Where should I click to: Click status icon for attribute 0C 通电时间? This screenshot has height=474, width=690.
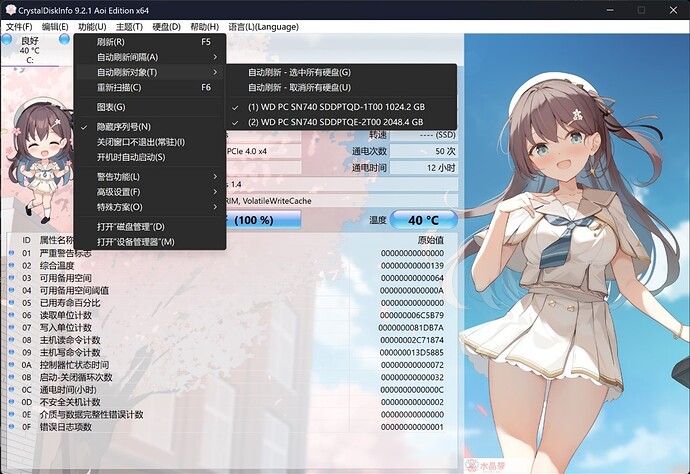pyautogui.click(x=11, y=389)
